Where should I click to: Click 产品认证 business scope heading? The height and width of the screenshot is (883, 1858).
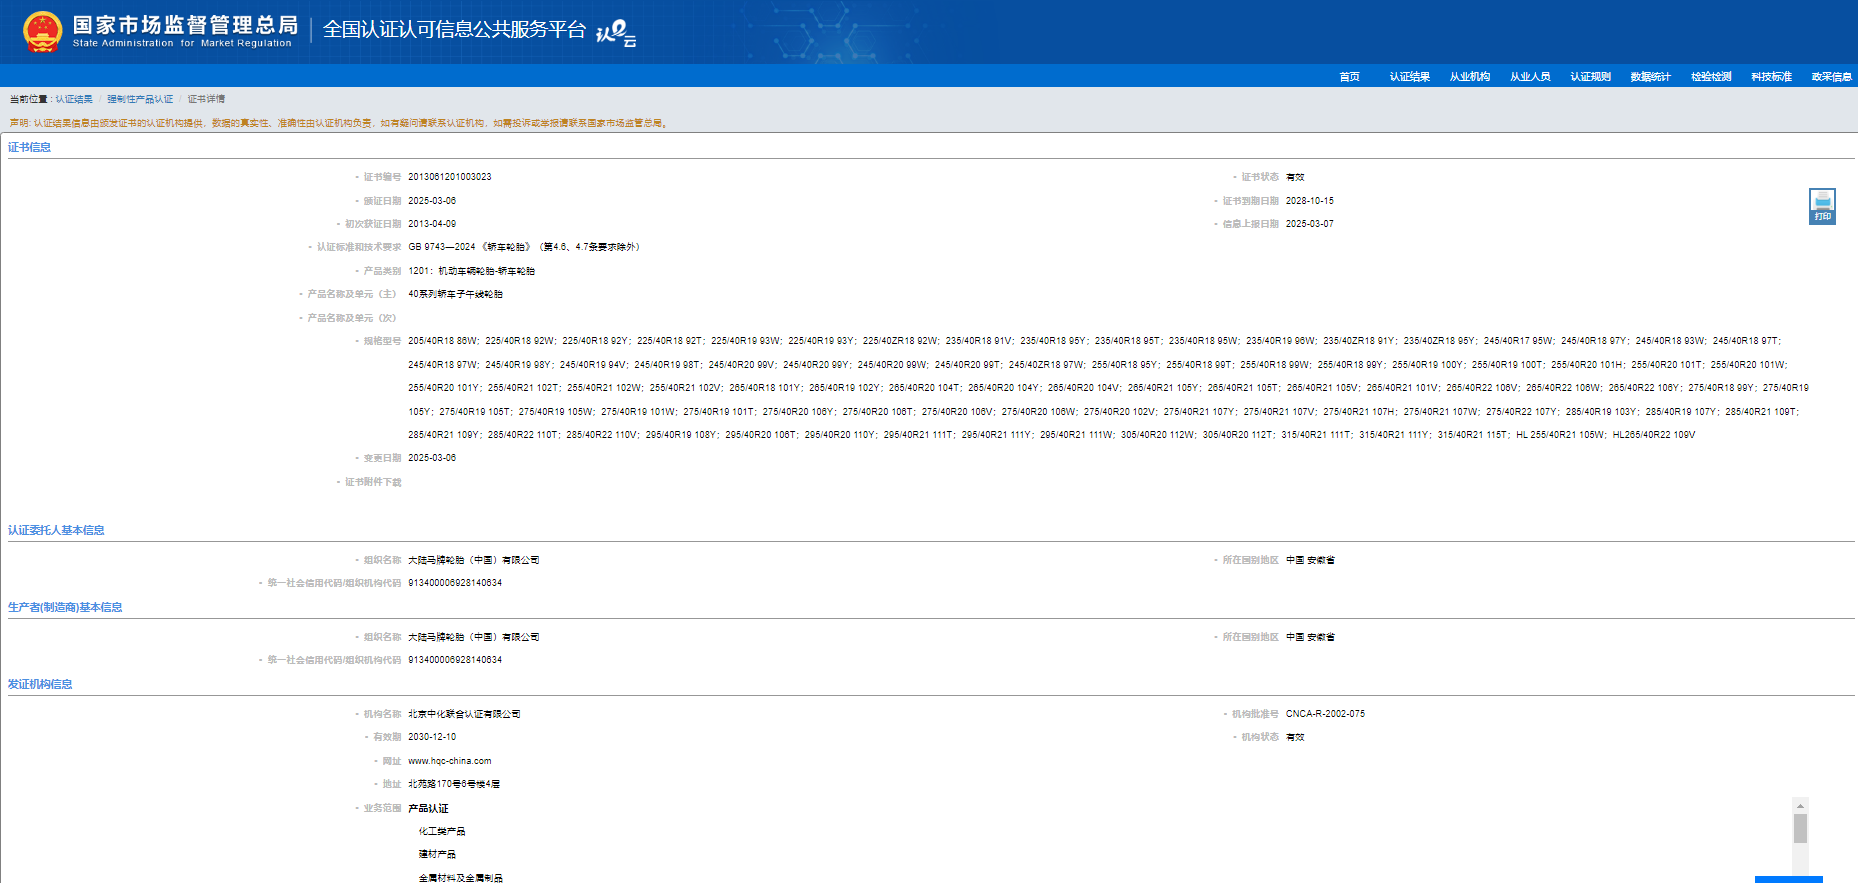(428, 808)
